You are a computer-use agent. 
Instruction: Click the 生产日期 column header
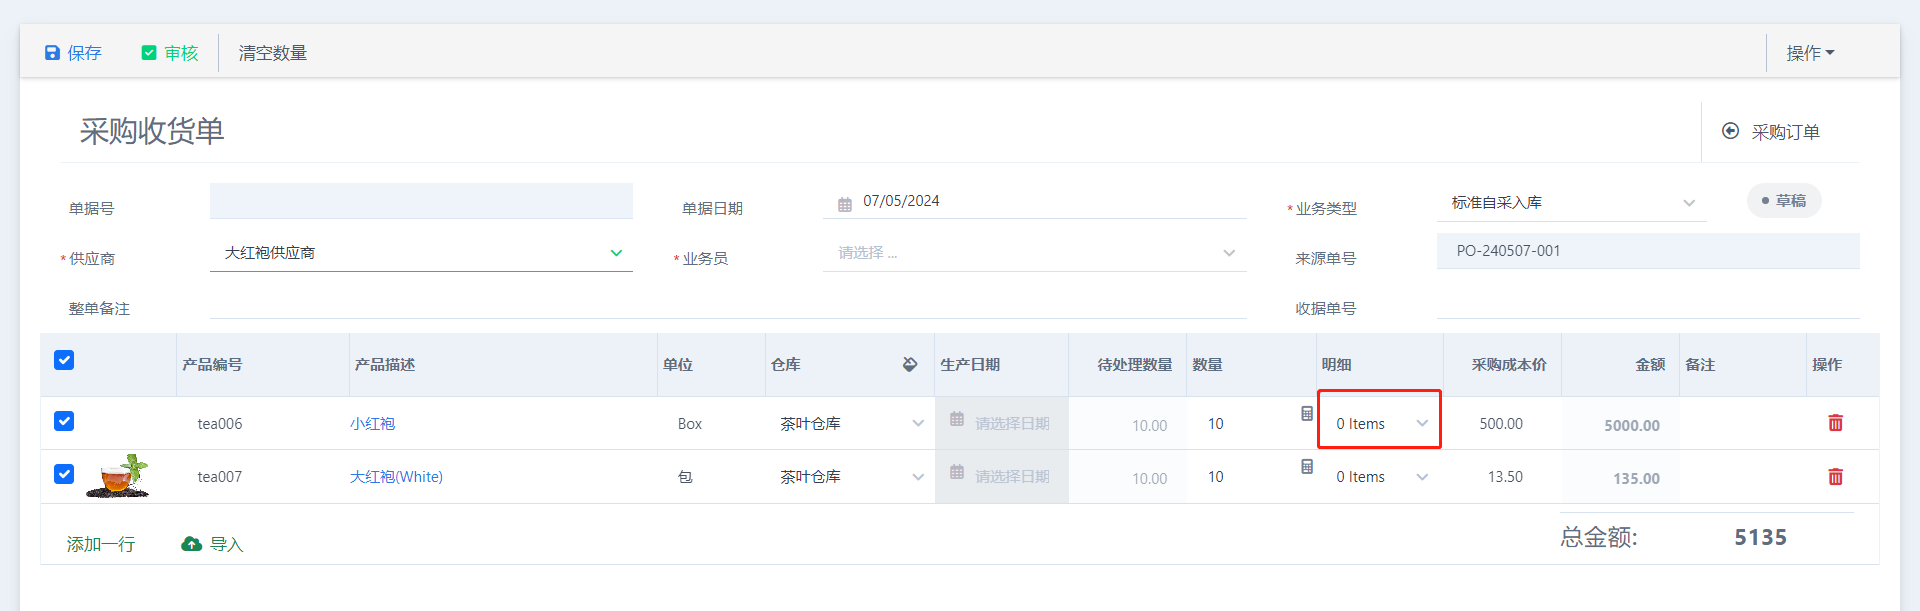(970, 365)
